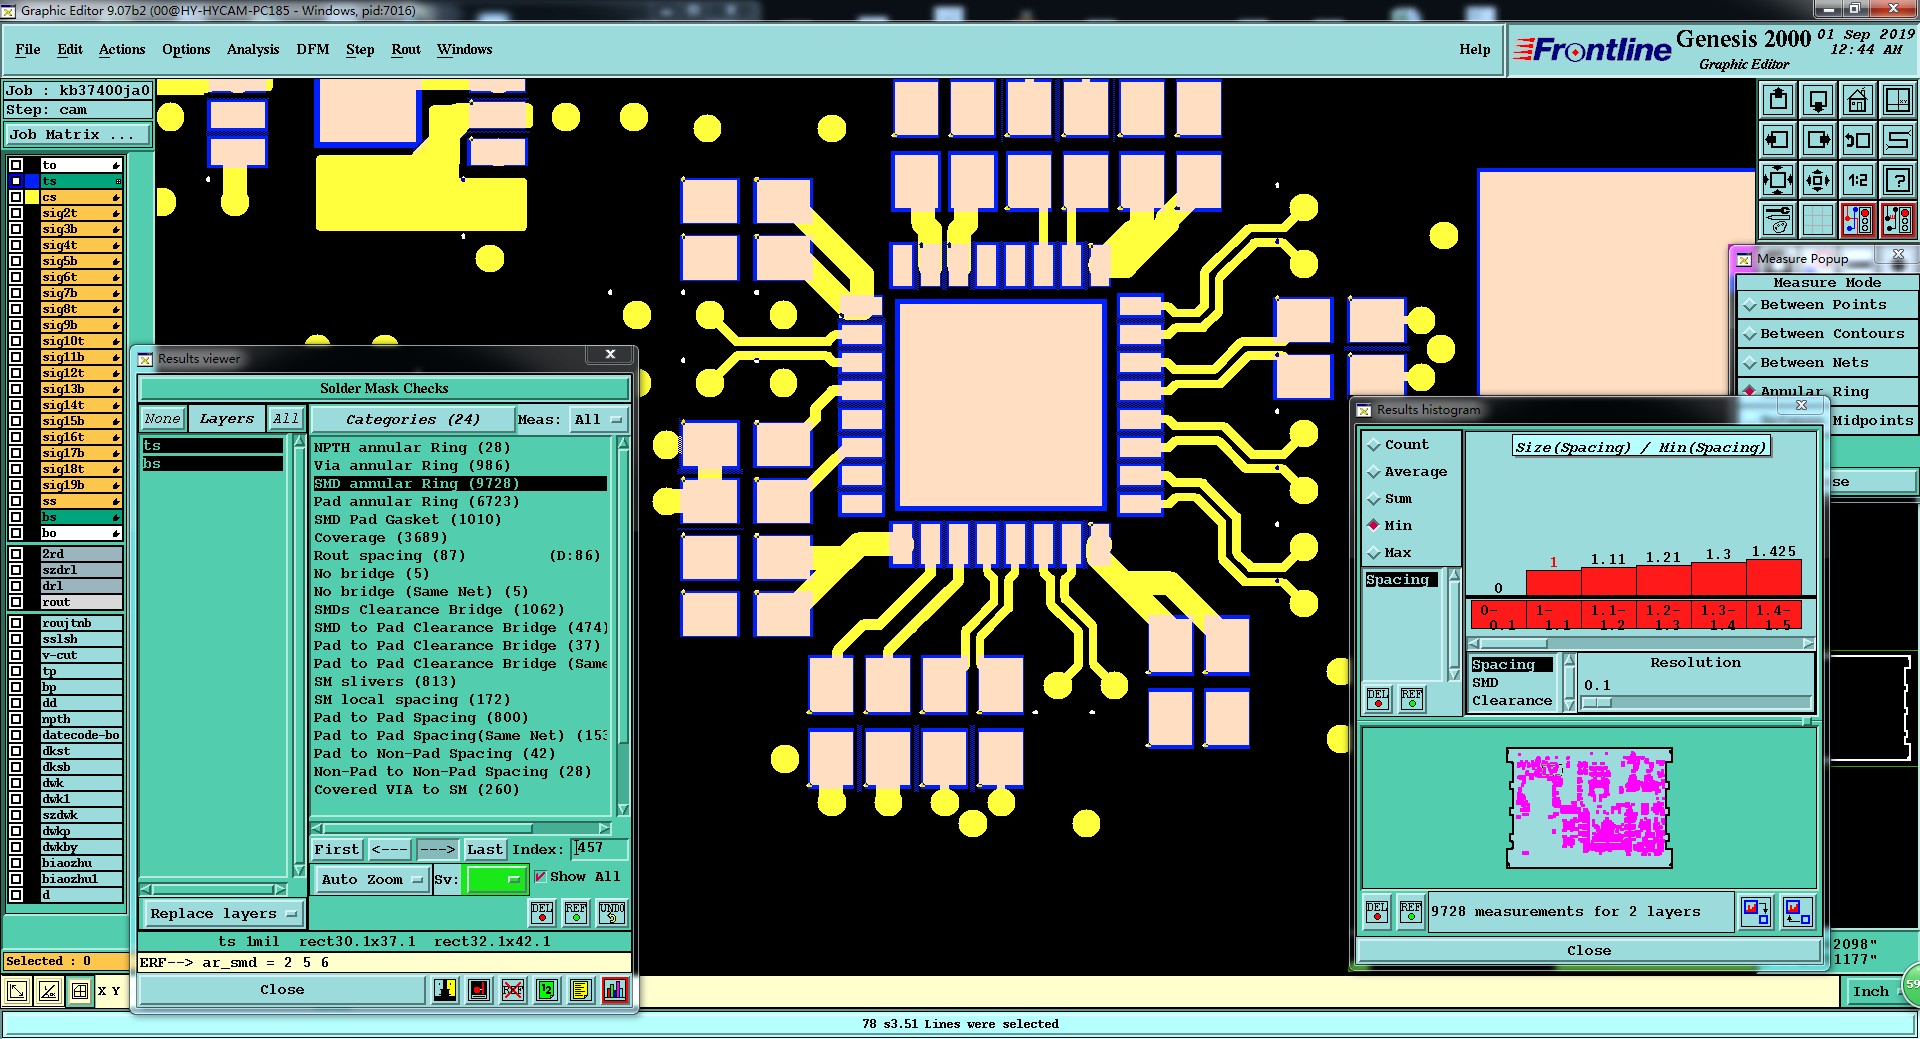1920x1039 pixels.
Task: Open the Actions menu
Action: (x=122, y=49)
